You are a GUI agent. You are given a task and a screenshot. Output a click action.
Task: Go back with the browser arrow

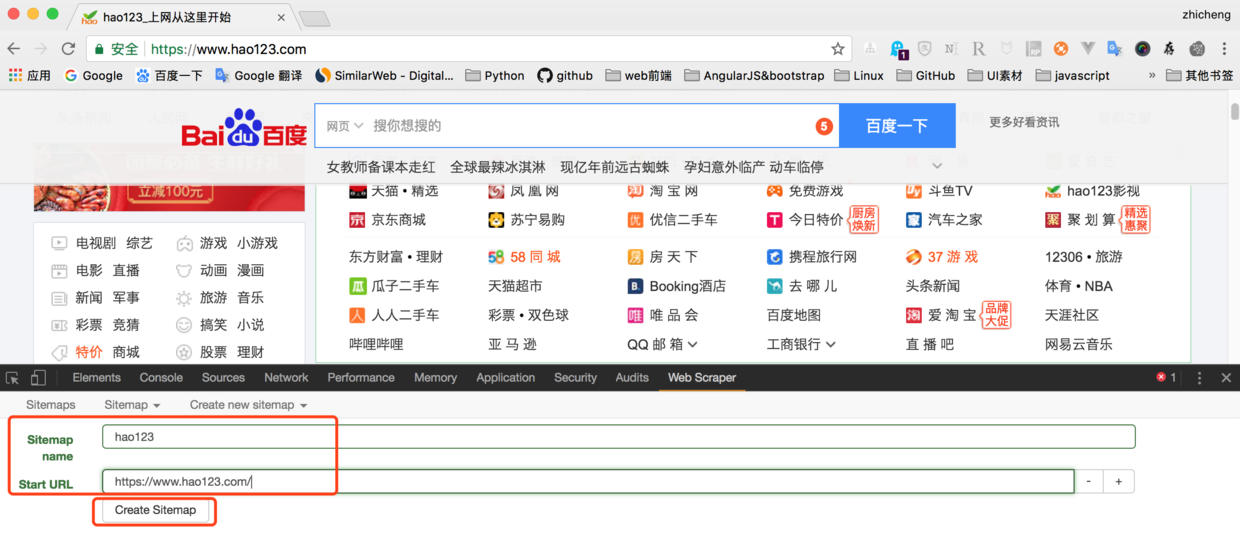coord(14,49)
